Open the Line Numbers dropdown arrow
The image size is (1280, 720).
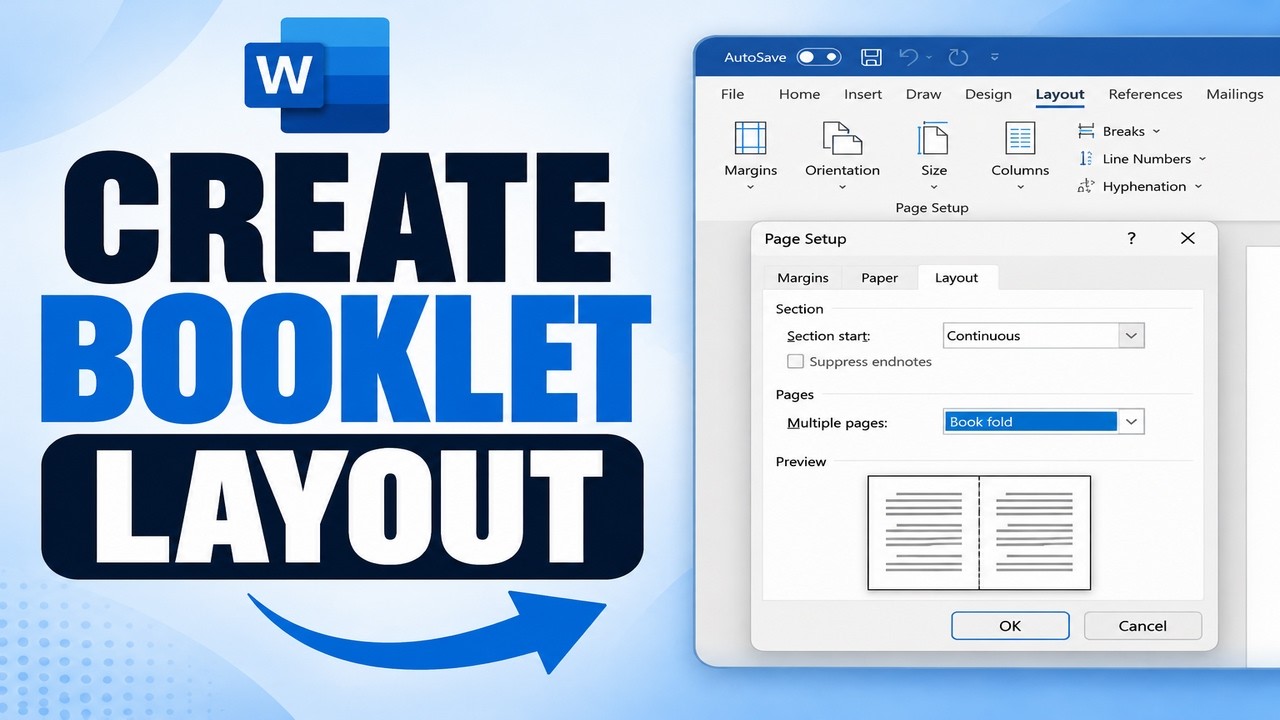pos(1202,159)
